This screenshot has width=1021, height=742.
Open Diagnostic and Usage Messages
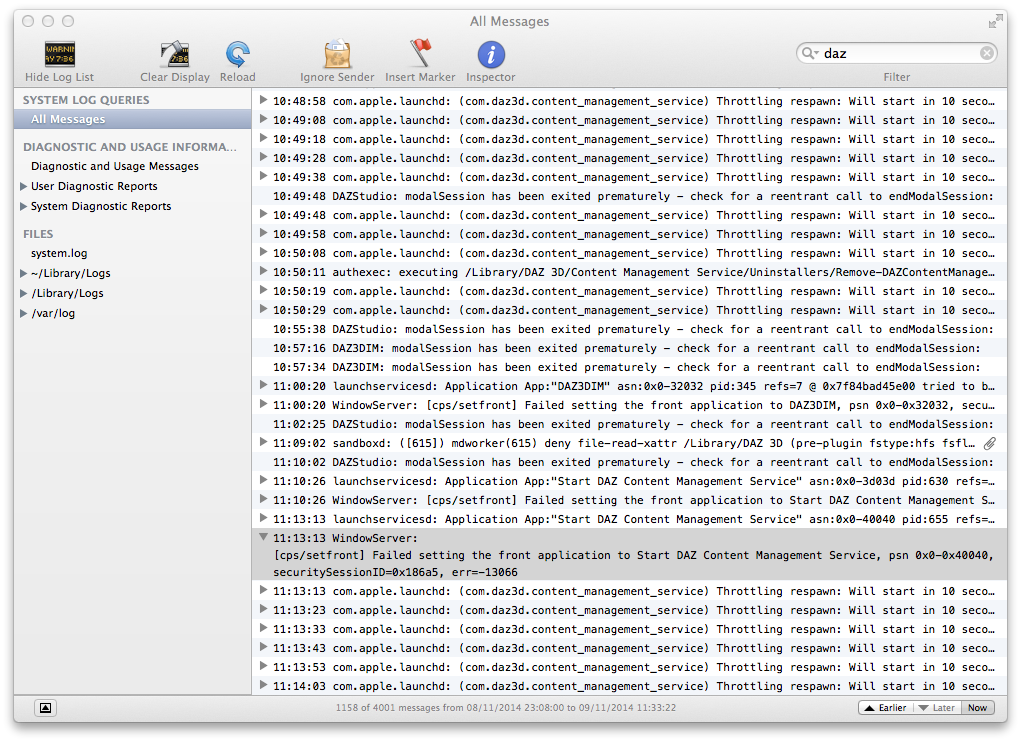(115, 167)
